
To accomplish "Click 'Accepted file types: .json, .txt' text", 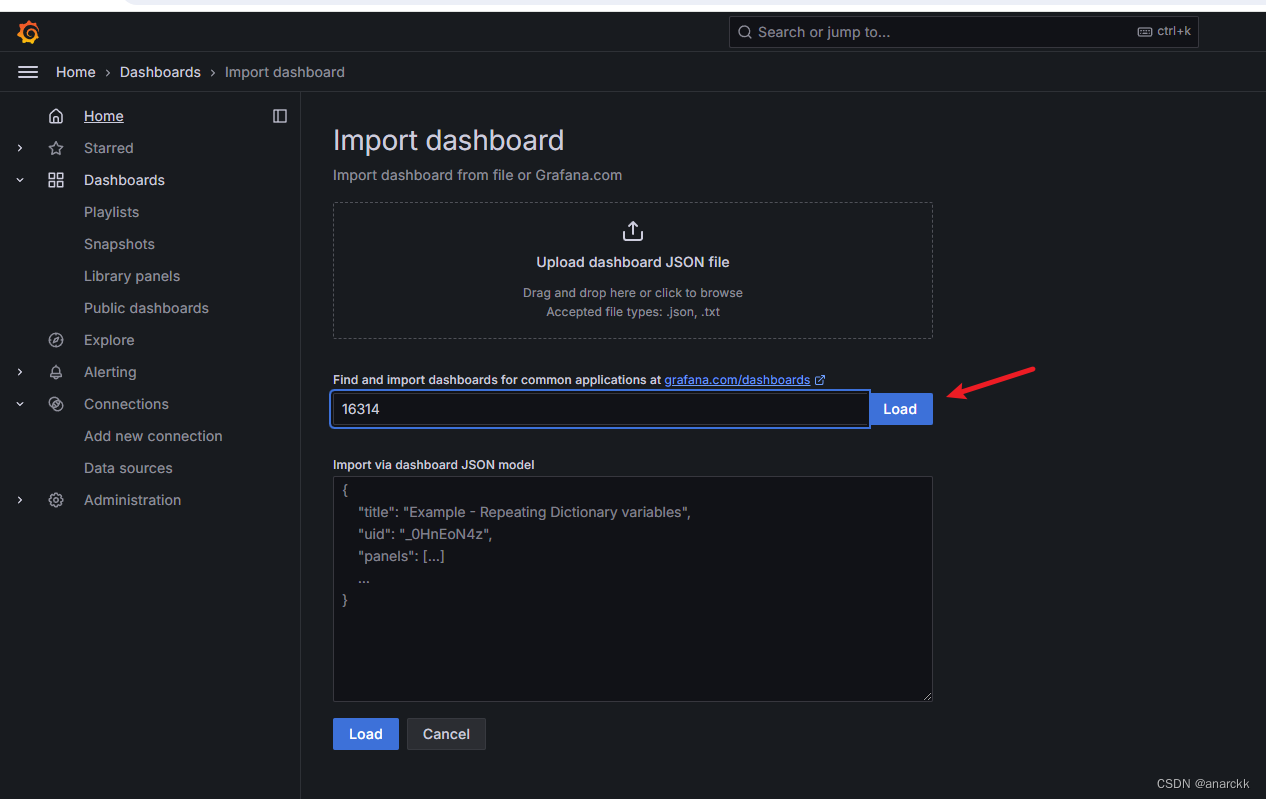I will coord(633,312).
